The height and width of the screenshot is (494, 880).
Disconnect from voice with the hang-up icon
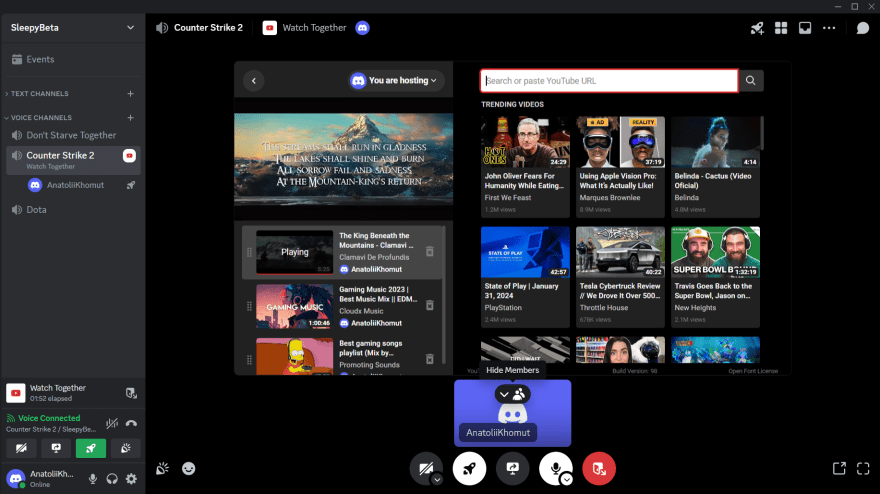132,423
